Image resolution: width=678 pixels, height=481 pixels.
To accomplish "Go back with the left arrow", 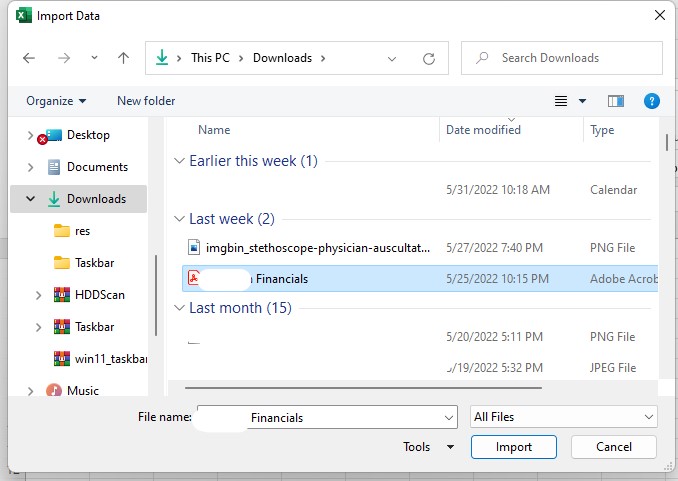I will 29,58.
